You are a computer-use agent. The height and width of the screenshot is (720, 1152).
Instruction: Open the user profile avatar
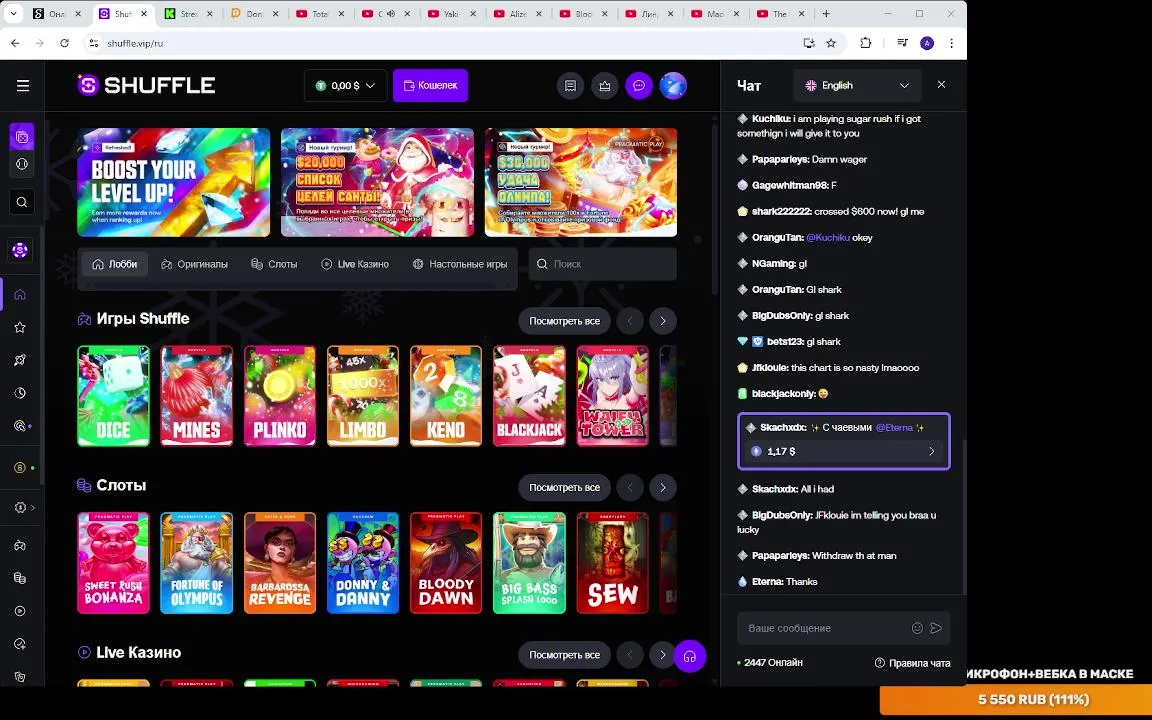pyautogui.click(x=673, y=86)
